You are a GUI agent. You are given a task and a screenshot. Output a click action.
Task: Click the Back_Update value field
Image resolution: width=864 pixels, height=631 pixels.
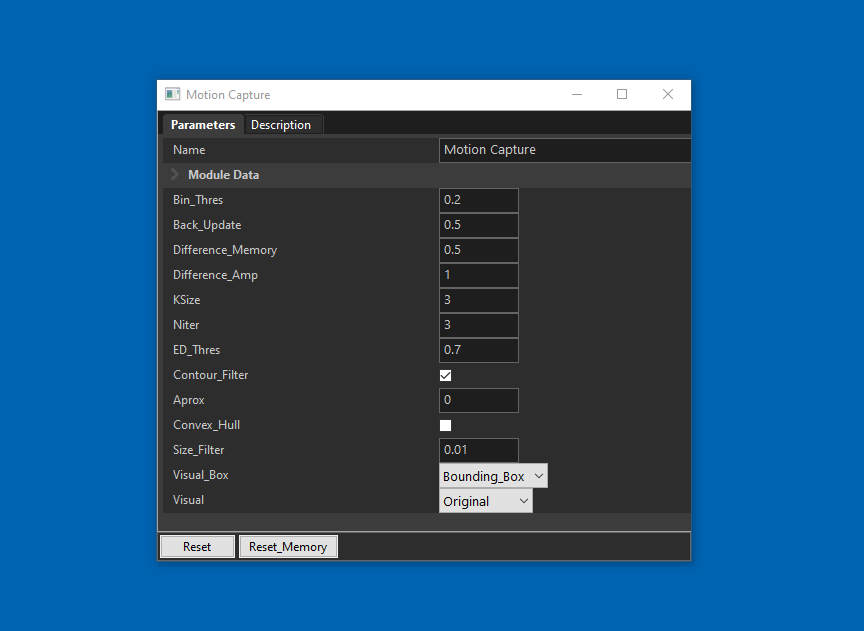(478, 225)
